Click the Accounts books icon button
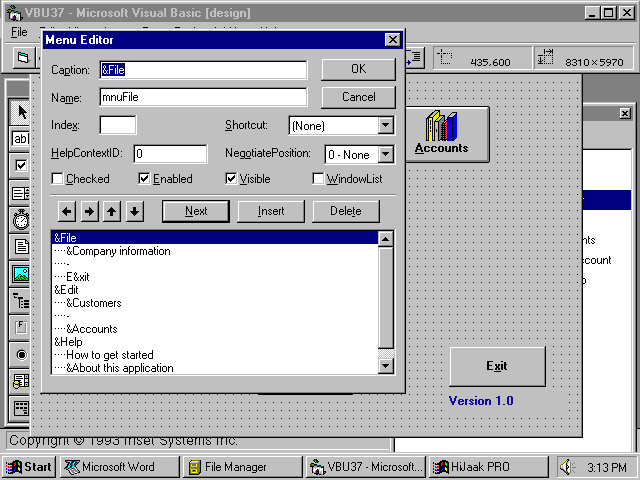The image size is (640, 480). coord(441,133)
